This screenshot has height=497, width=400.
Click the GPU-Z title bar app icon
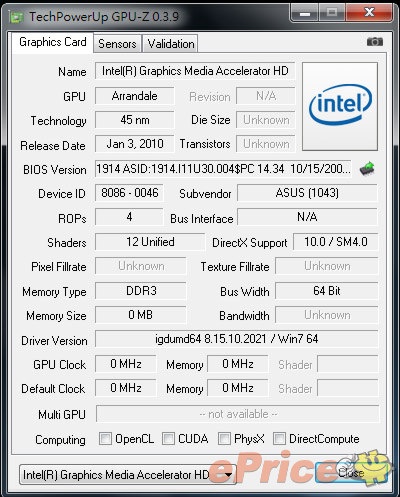click(16, 17)
